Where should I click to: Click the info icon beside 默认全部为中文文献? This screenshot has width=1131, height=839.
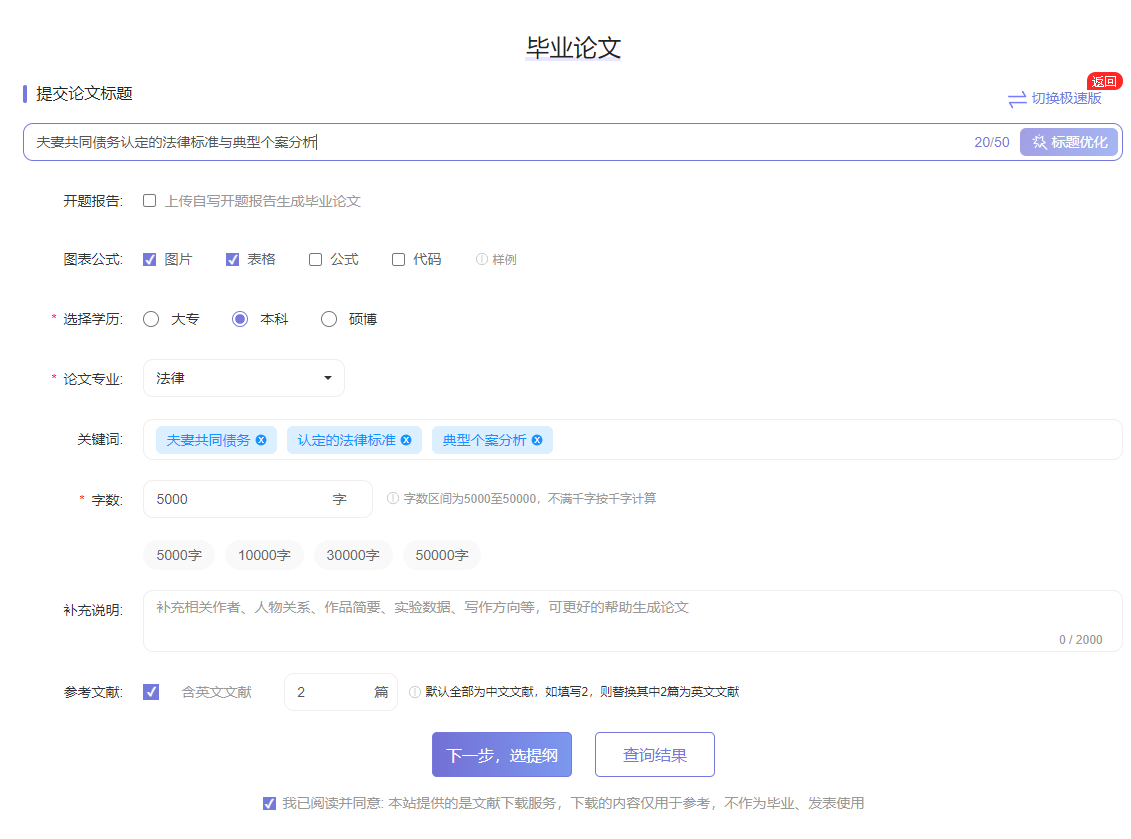415,692
